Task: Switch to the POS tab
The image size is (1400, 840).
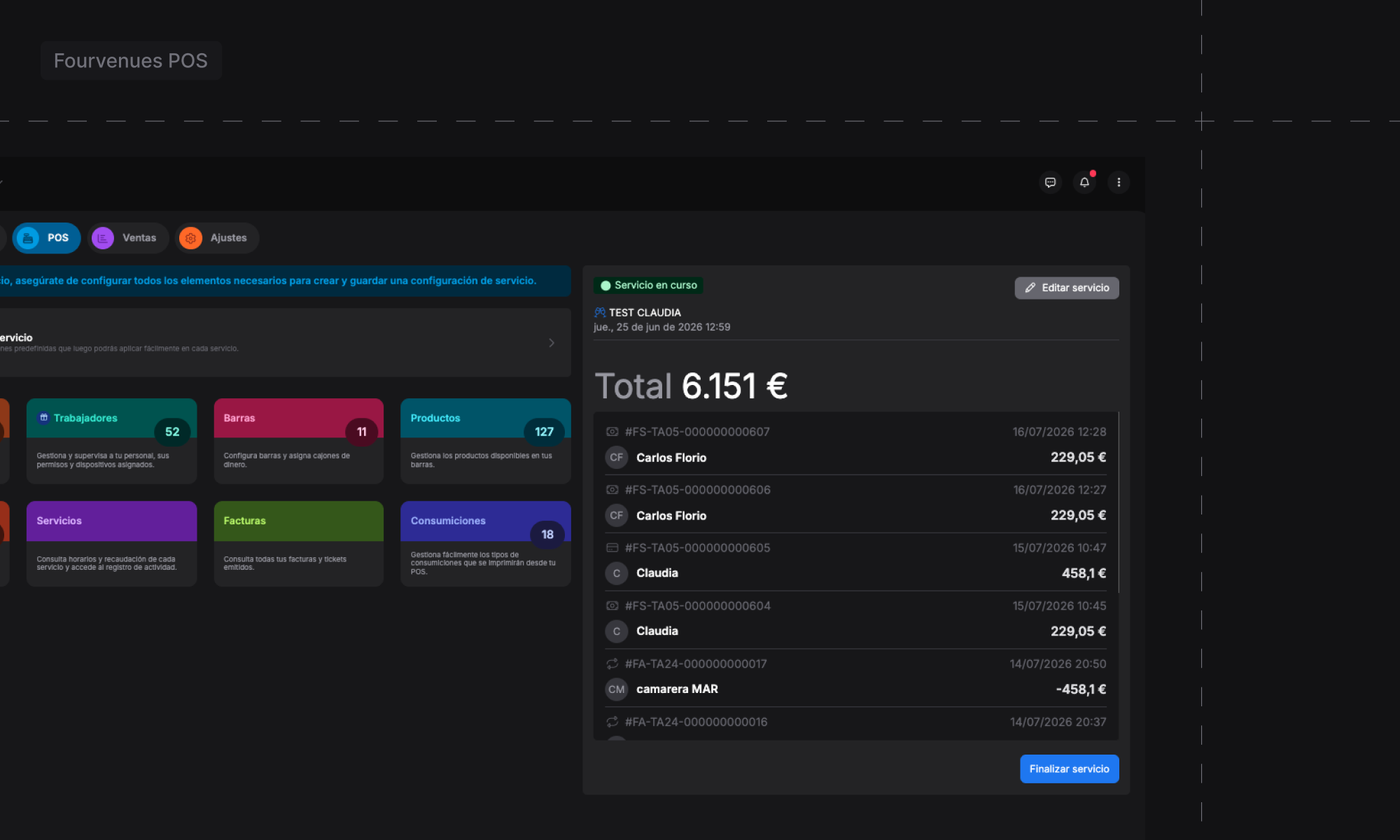Action: (x=46, y=238)
